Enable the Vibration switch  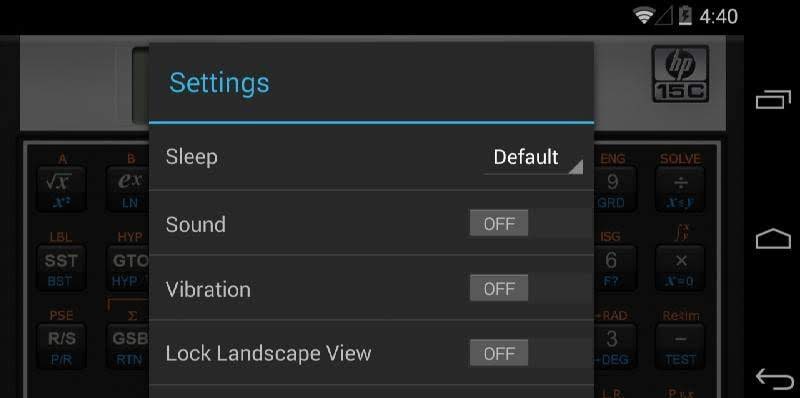(x=531, y=289)
